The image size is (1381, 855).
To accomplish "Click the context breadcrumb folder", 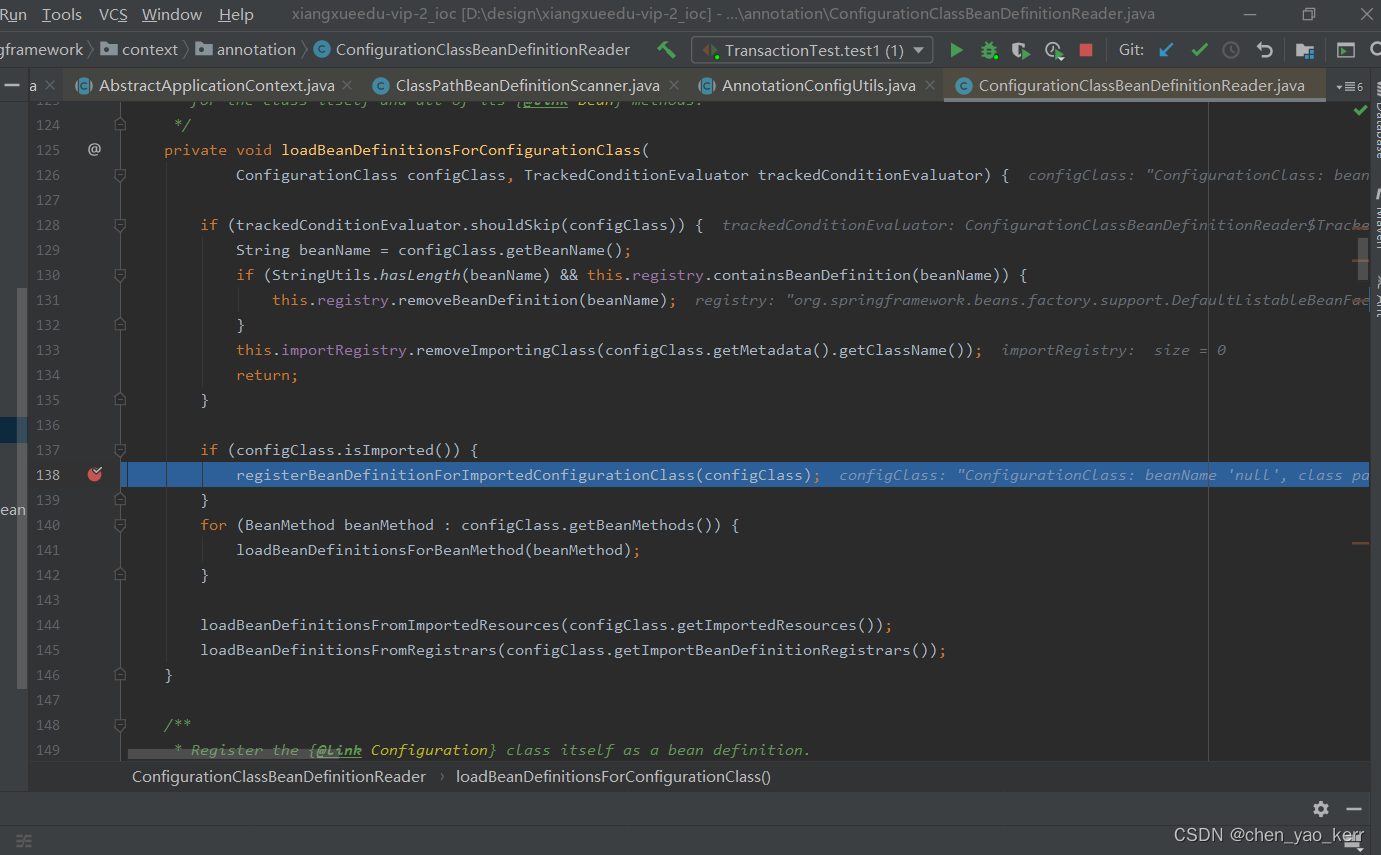I will pos(139,50).
